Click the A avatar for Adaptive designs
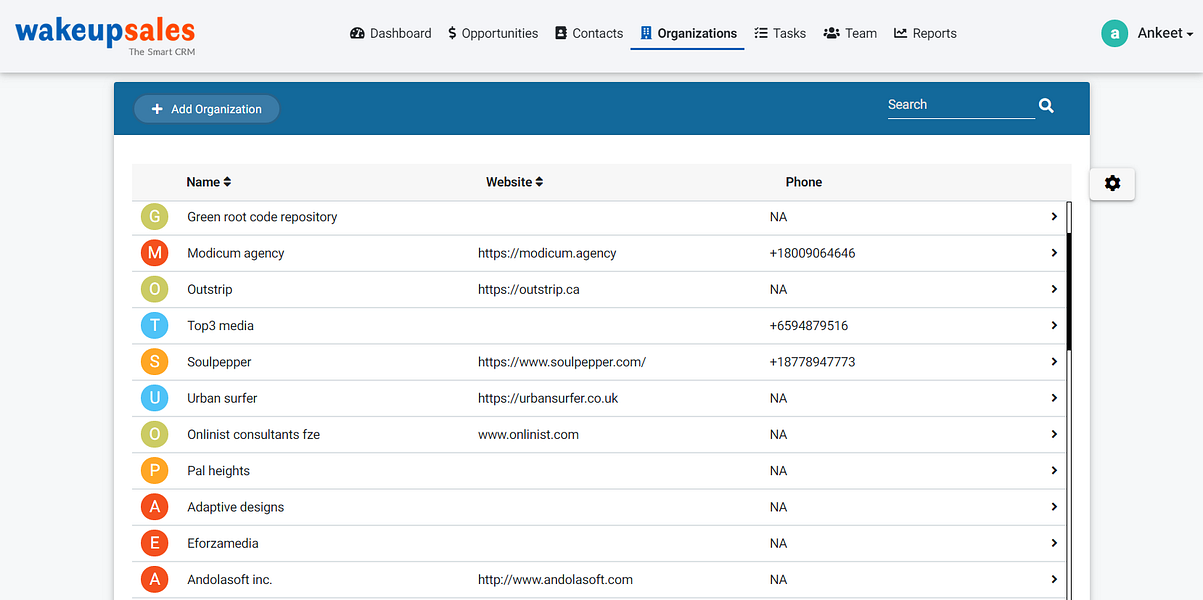 click(154, 507)
